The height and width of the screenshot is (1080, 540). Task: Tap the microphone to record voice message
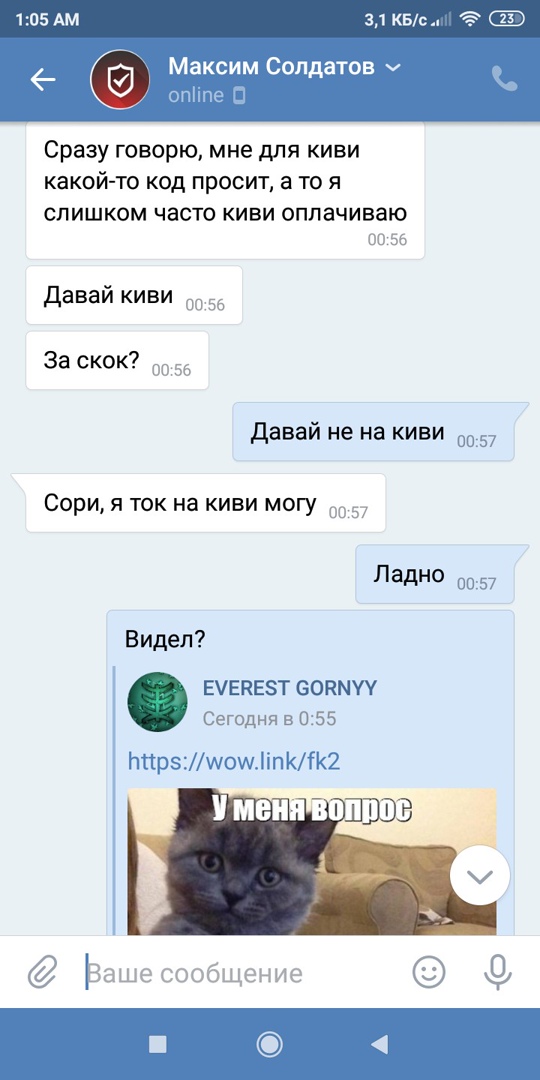coord(497,973)
